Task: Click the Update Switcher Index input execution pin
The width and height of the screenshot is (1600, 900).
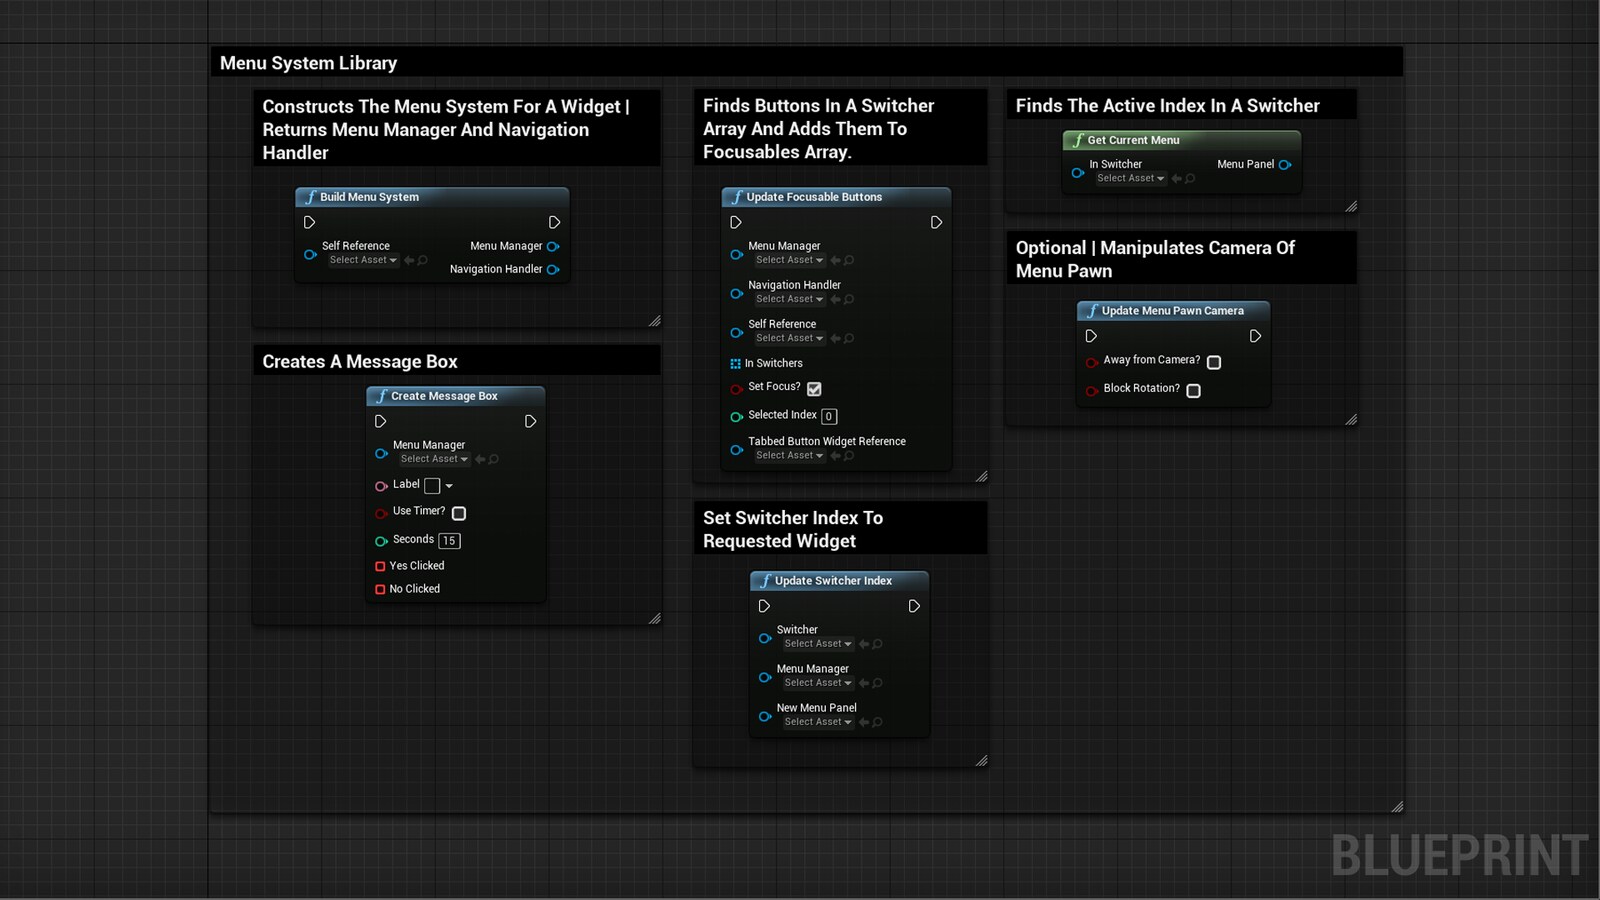Action: (x=764, y=606)
